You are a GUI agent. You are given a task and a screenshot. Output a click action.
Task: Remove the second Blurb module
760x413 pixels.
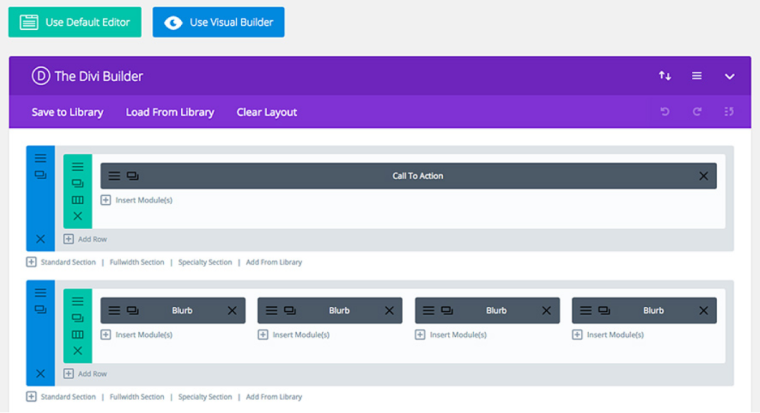[x=389, y=310]
